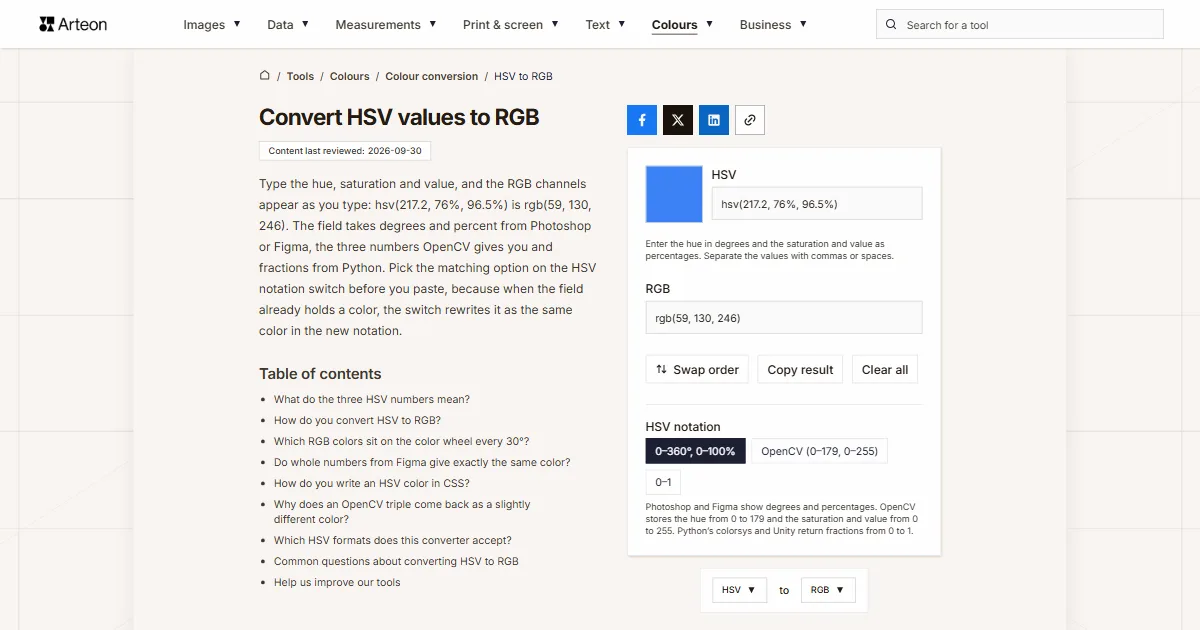Expand the Text menu
This screenshot has height=630, width=1200.
pyautogui.click(x=605, y=25)
